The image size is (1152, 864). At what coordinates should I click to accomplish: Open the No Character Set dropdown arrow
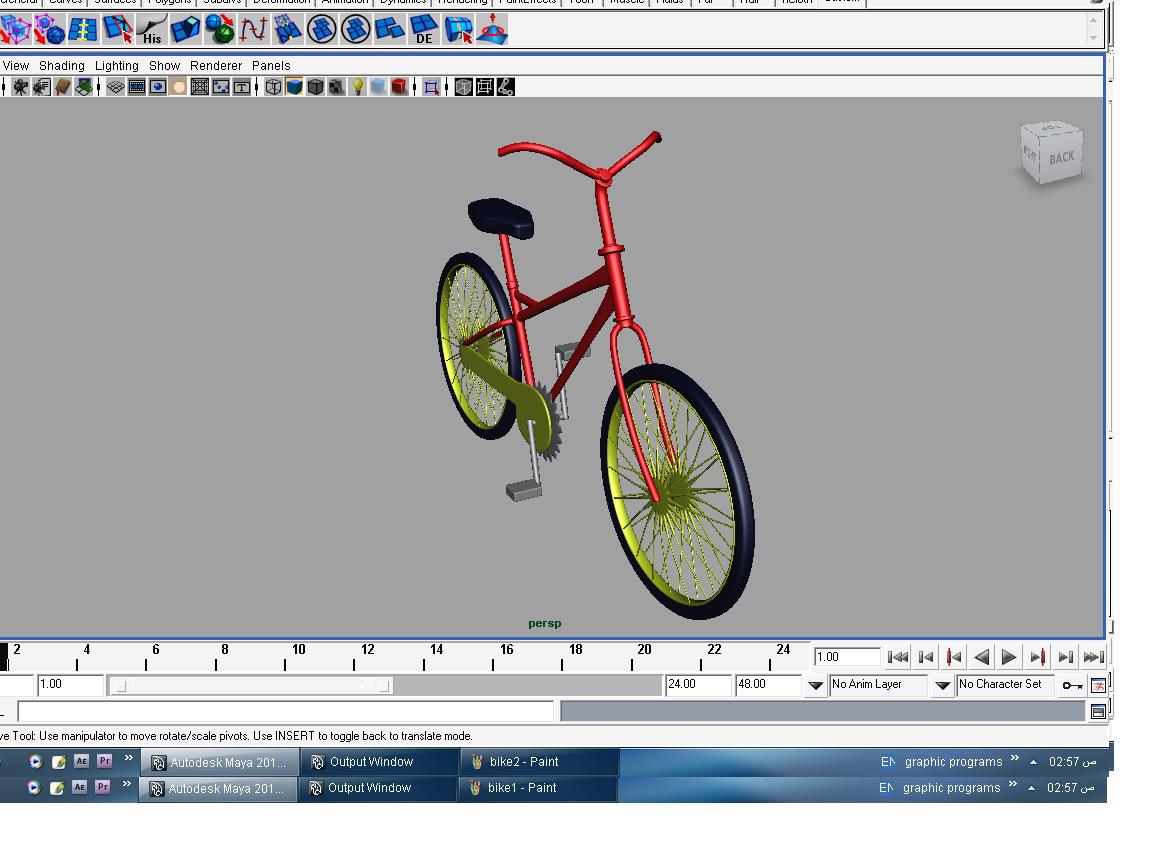coord(943,685)
